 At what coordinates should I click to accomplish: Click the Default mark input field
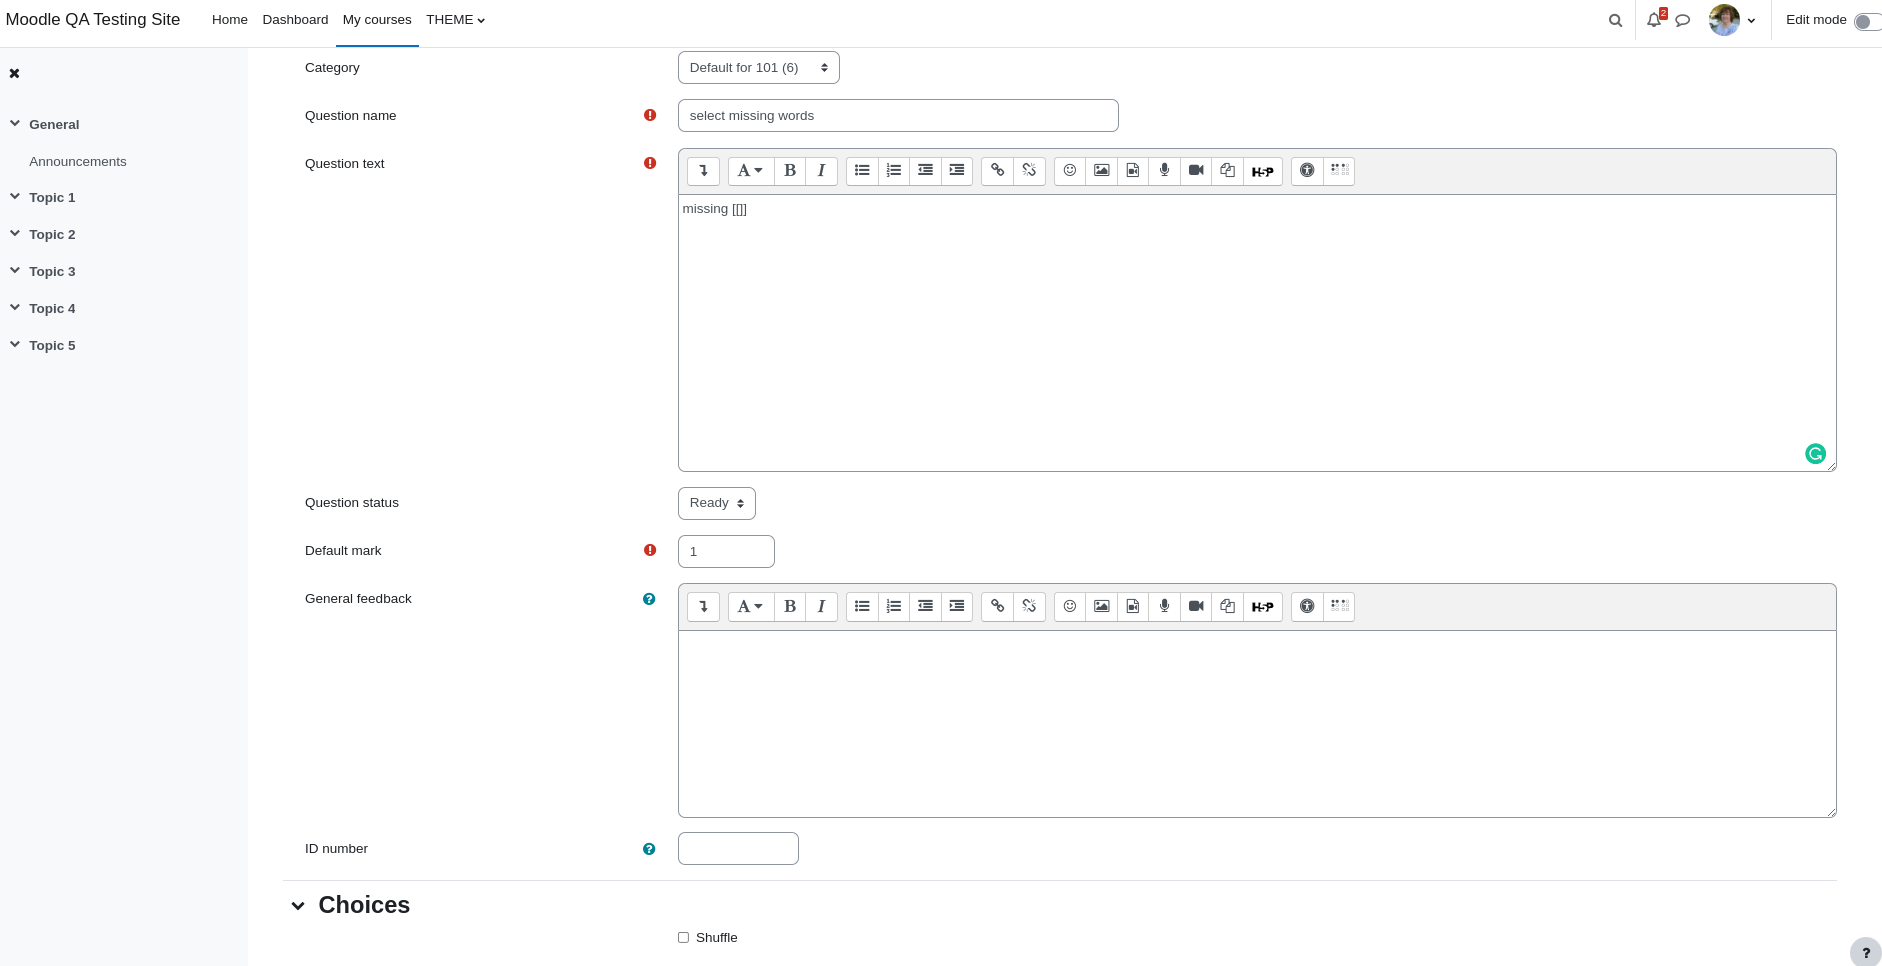(x=726, y=552)
